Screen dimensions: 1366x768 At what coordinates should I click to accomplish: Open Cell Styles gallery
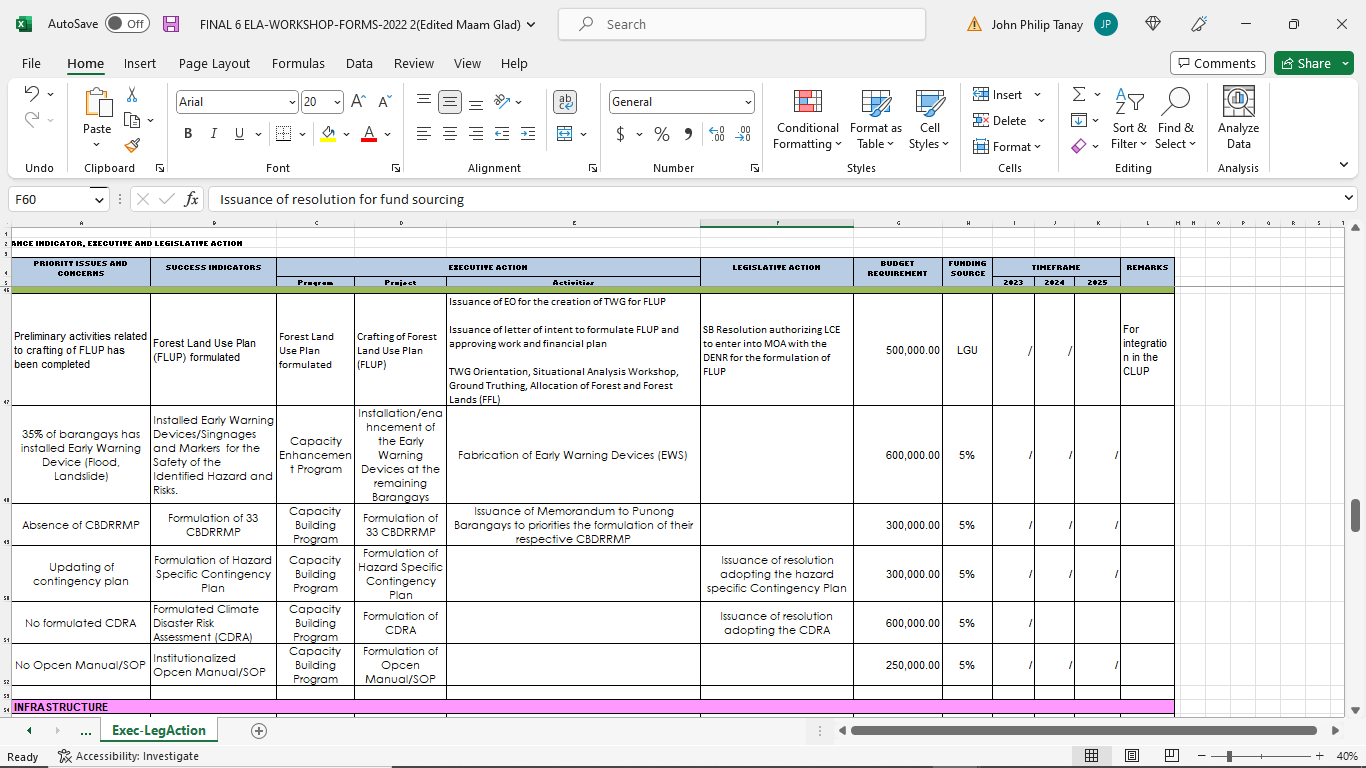tap(930, 119)
